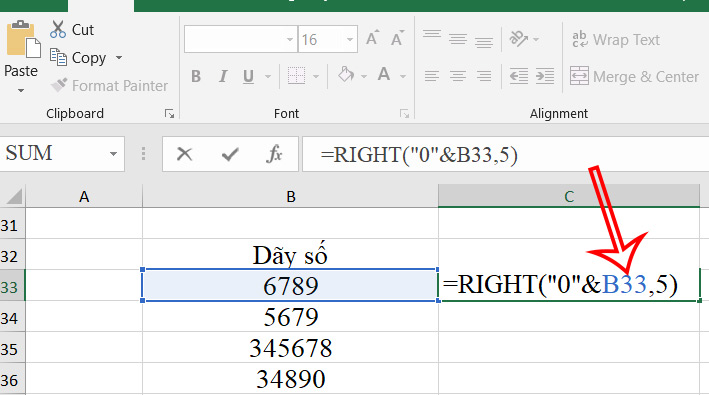The width and height of the screenshot is (709, 395).
Task: Center text horizontally
Action: point(458,76)
